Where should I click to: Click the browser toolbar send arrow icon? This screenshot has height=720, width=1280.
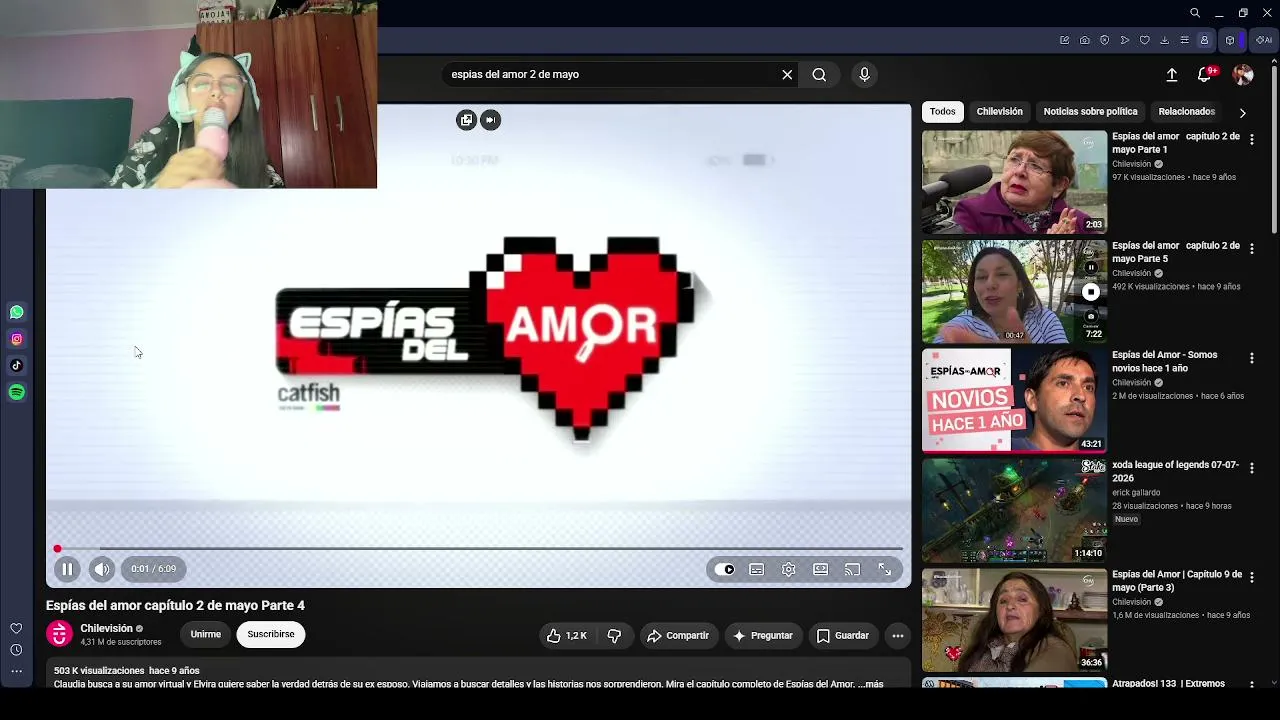[x=1124, y=40]
